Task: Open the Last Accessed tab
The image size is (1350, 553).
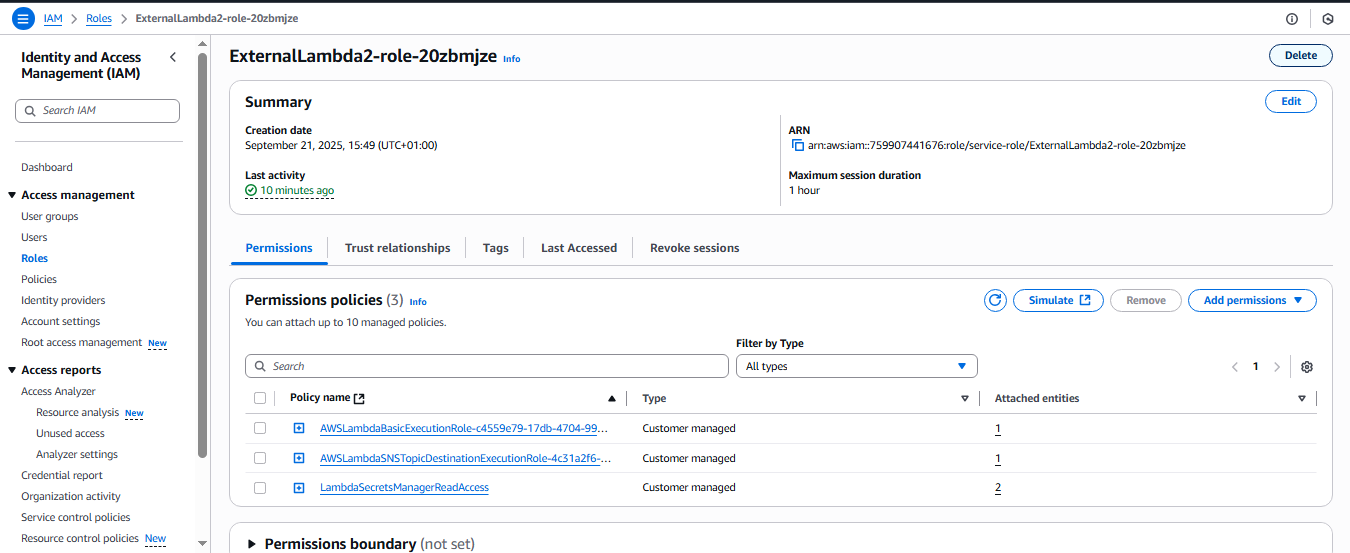Action: click(579, 248)
